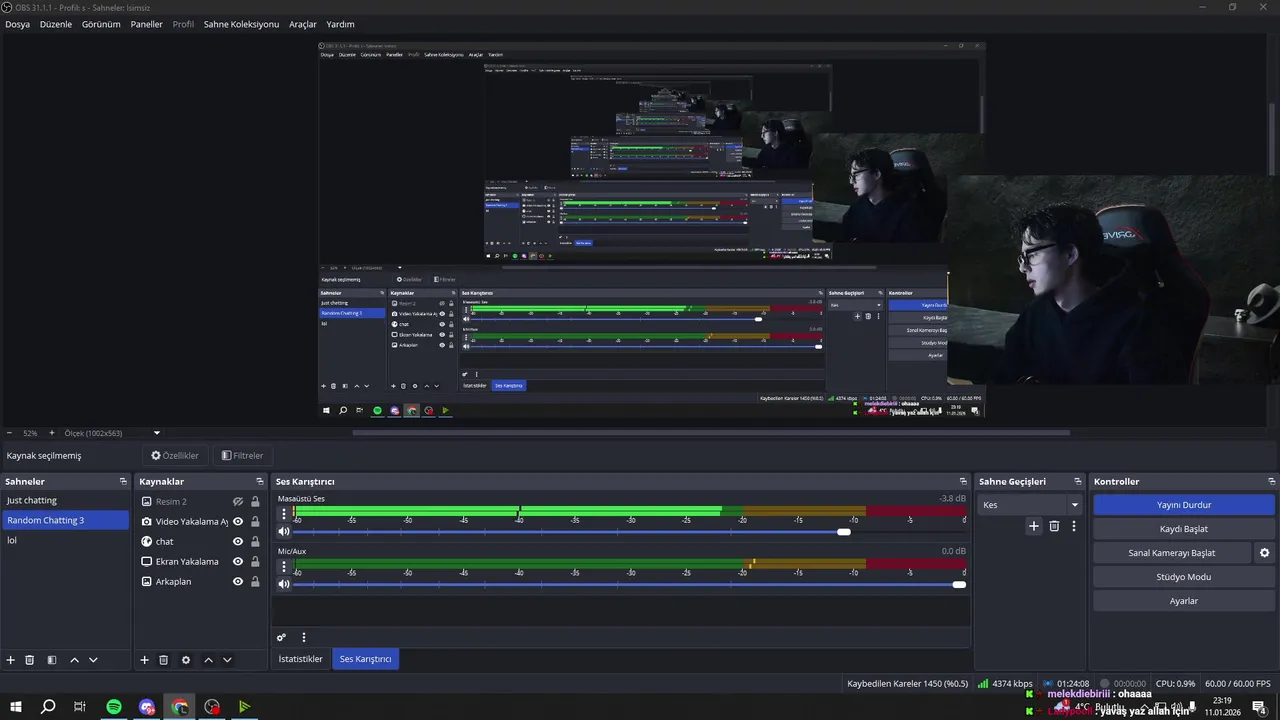
Task: Enable Stüdyo Modu button
Action: pos(1184,577)
